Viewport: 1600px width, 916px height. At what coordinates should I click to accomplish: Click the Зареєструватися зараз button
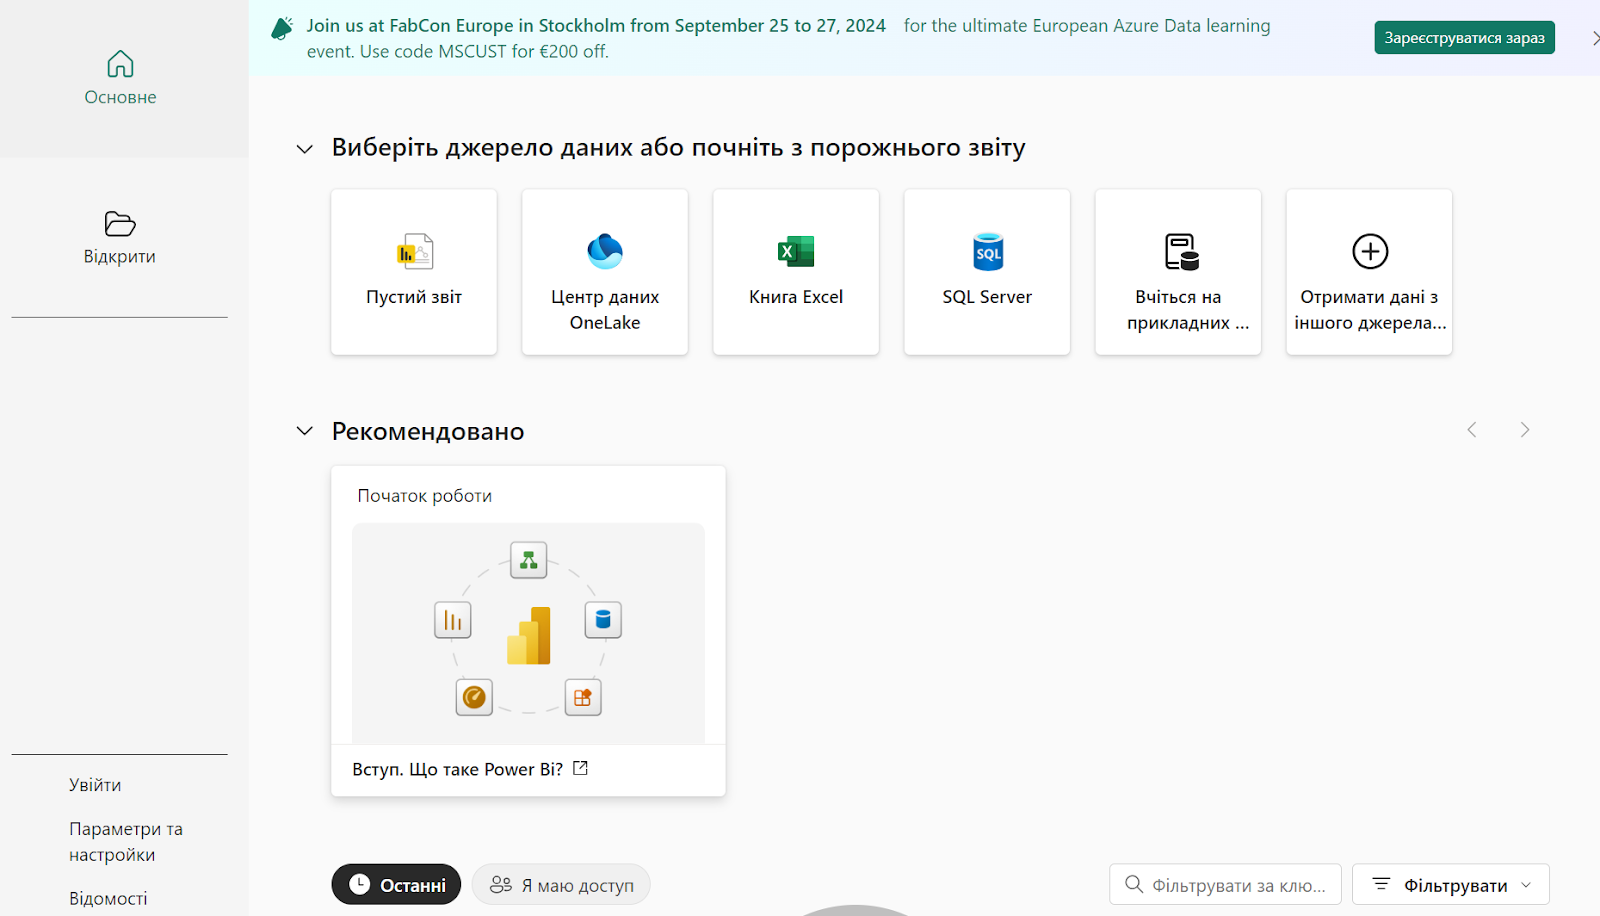click(1464, 38)
